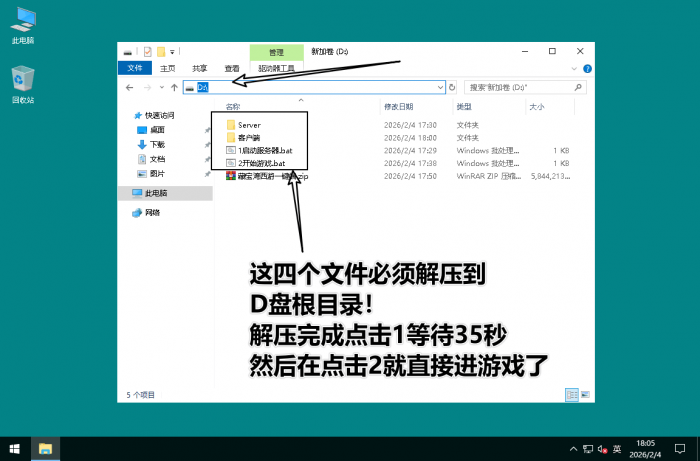Select the 1启动服务器.bat file
This screenshot has height=461, width=700.
(259, 150)
